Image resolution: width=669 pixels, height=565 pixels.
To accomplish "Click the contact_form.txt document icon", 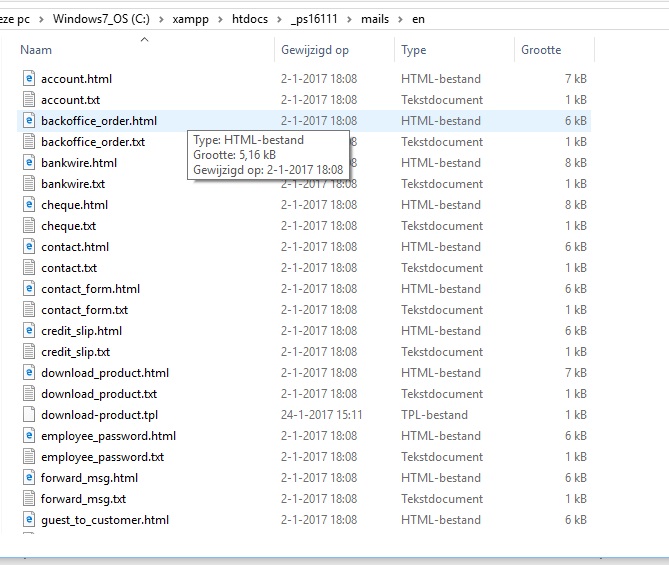I will [29, 309].
